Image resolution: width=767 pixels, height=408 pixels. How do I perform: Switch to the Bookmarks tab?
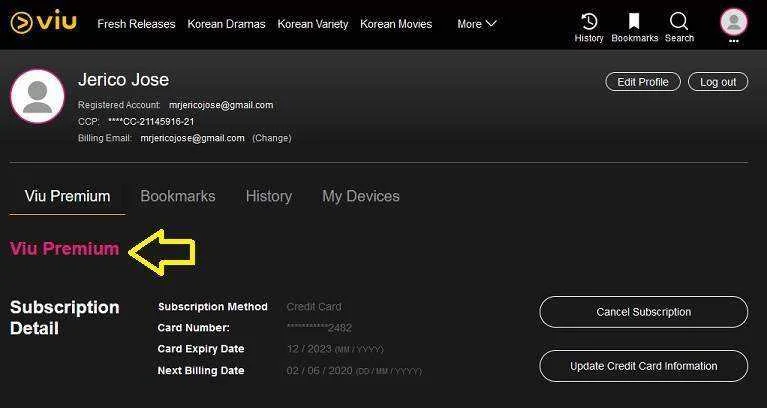(178, 196)
